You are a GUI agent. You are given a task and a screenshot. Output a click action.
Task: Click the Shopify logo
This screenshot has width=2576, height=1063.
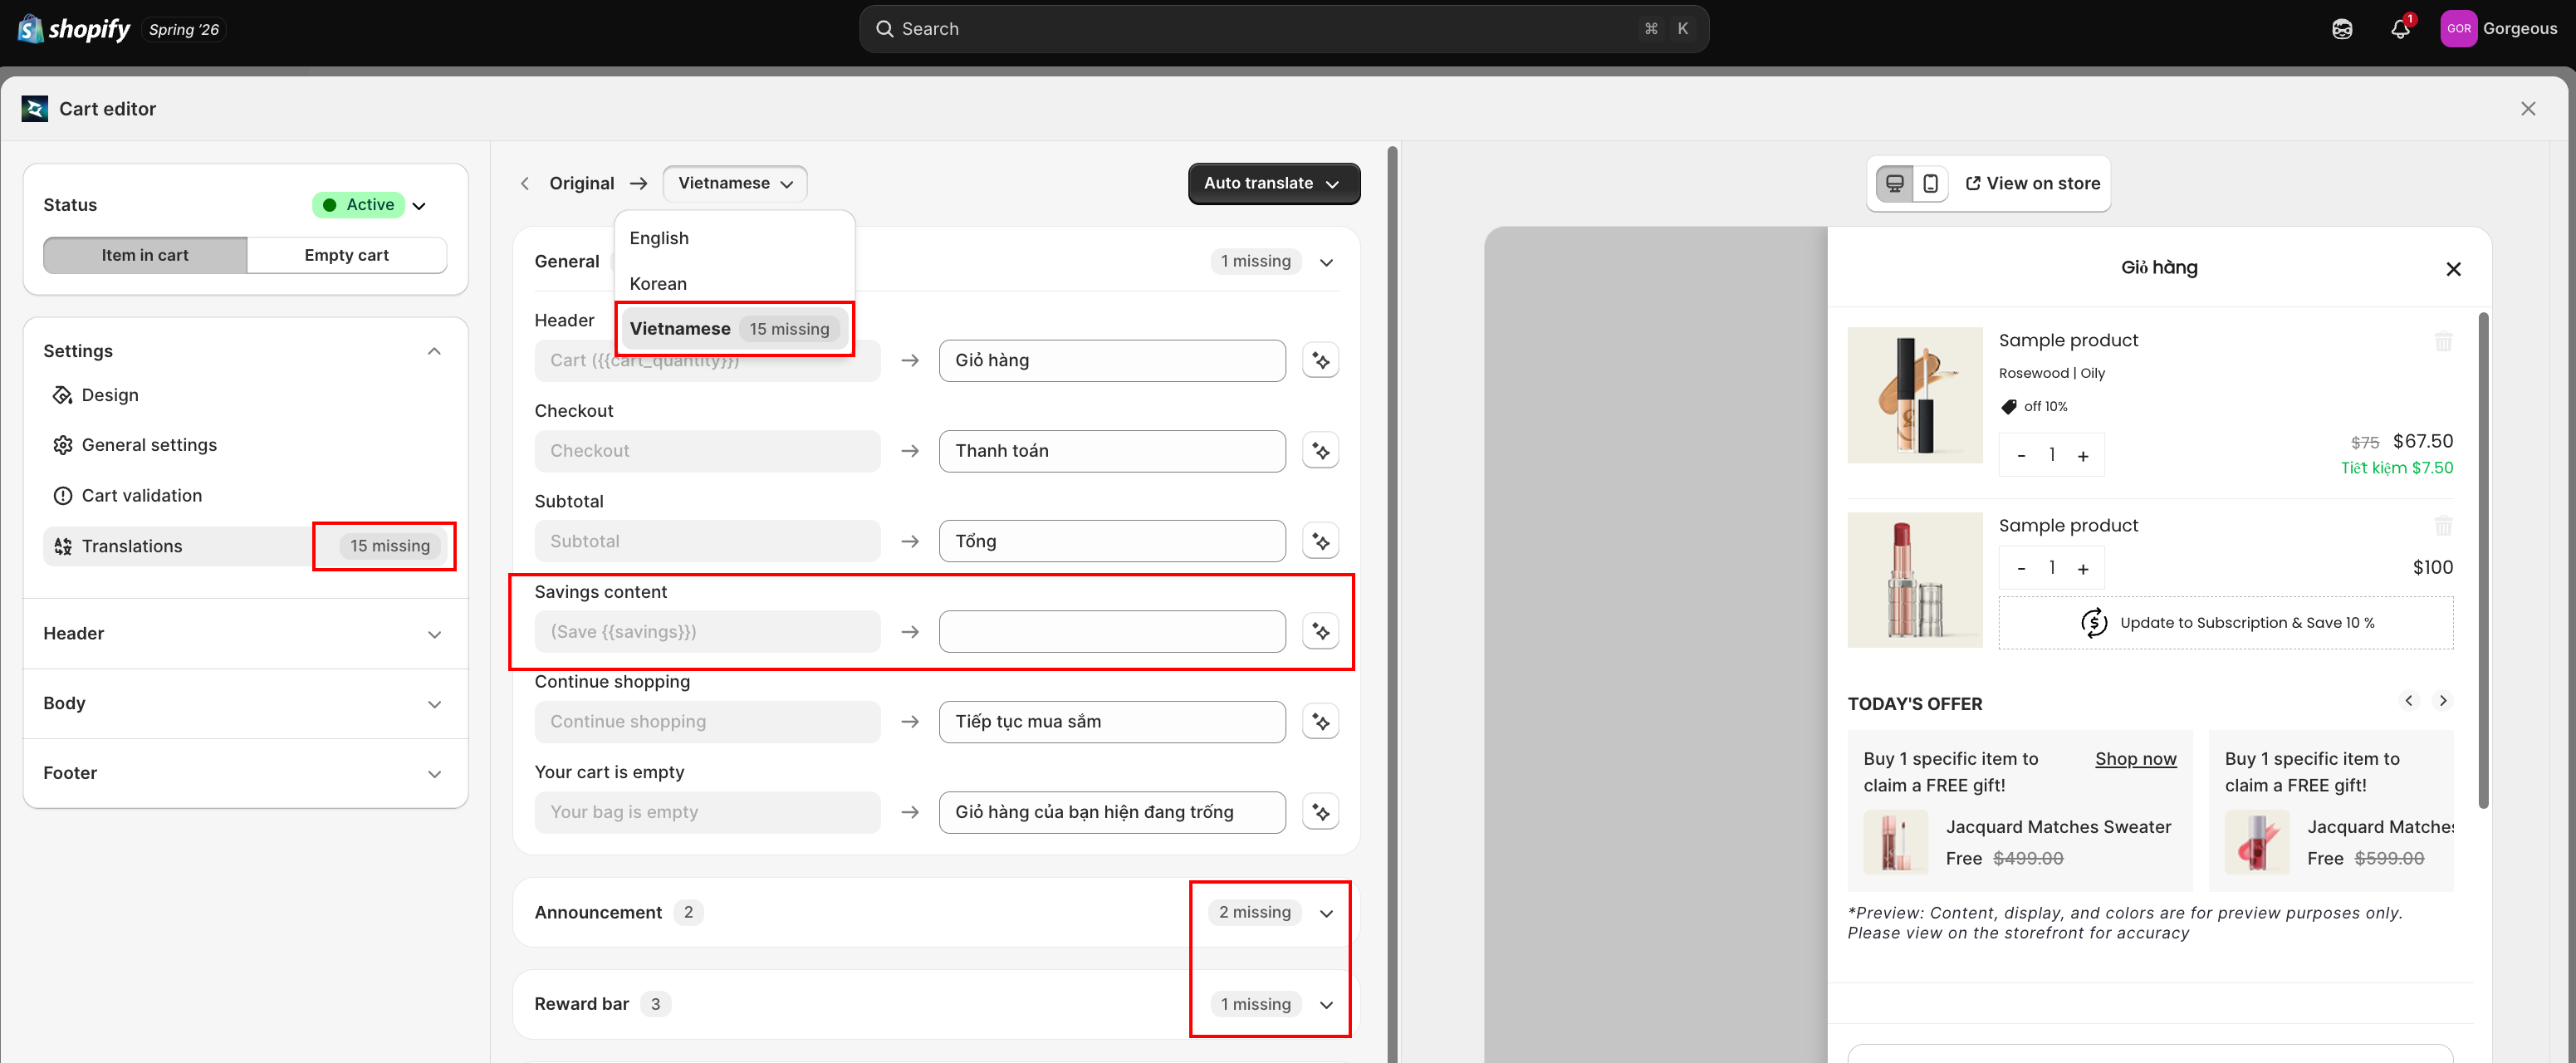point(74,29)
